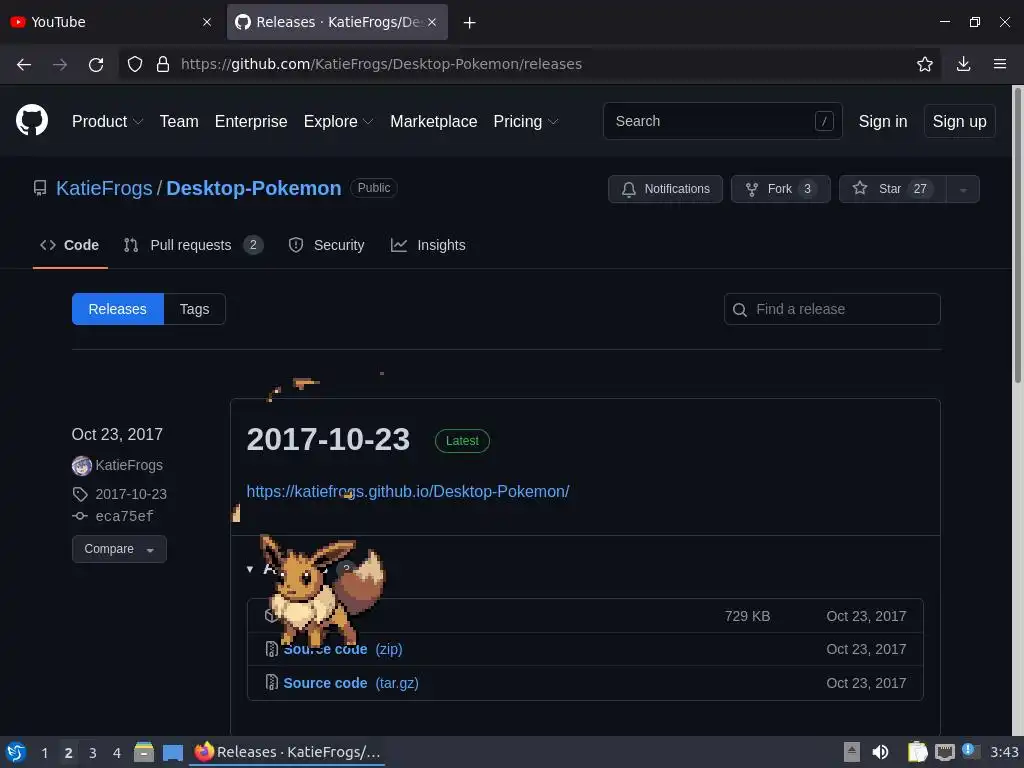Click the taskbar clock showing 3:43

point(1004,752)
